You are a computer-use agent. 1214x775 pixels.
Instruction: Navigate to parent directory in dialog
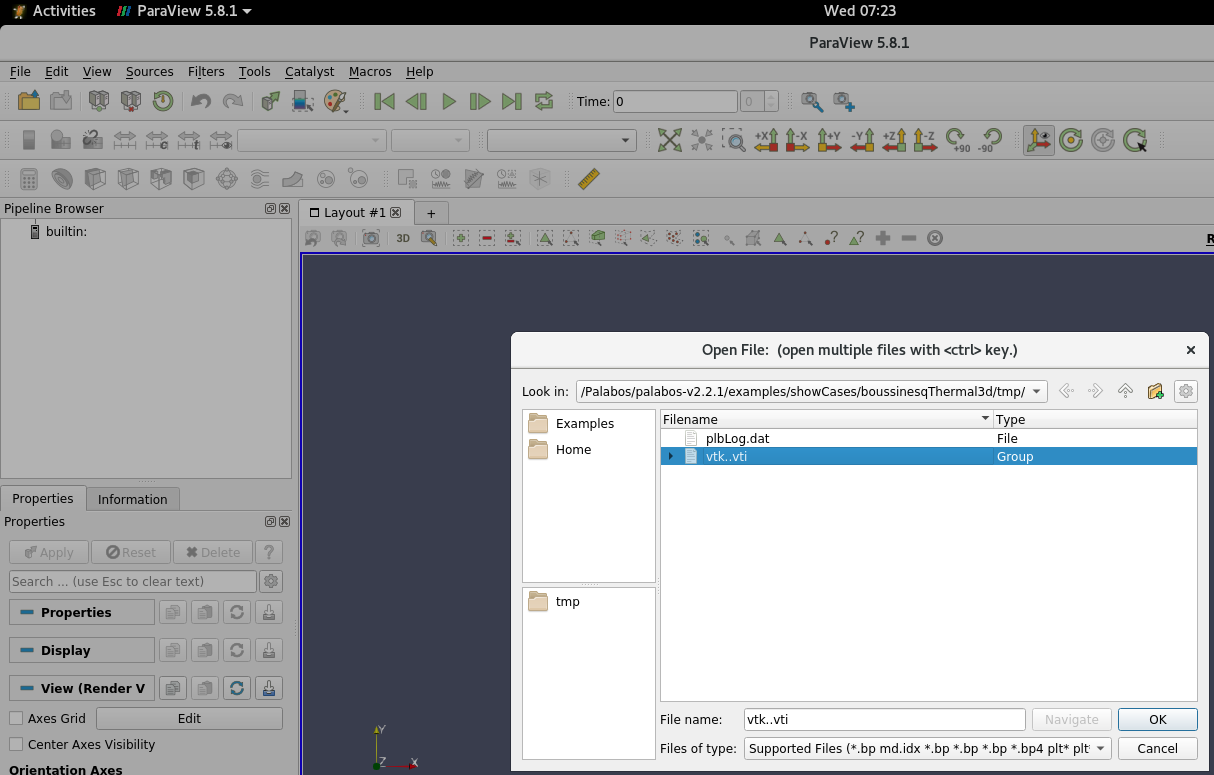(1125, 391)
